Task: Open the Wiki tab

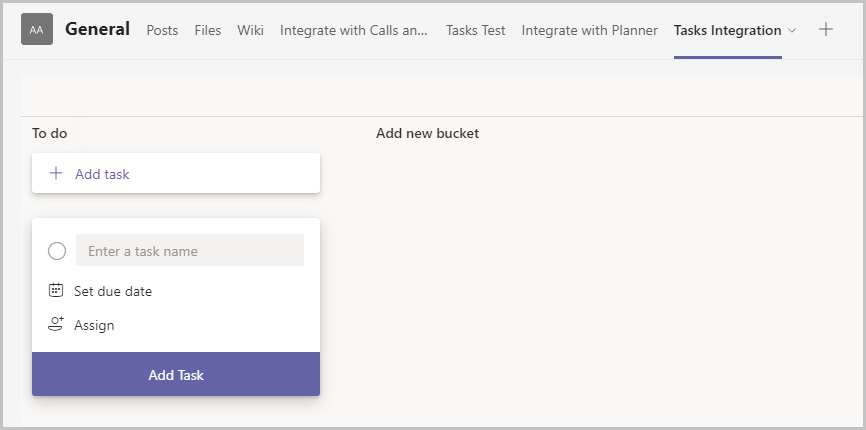Action: pos(250,30)
